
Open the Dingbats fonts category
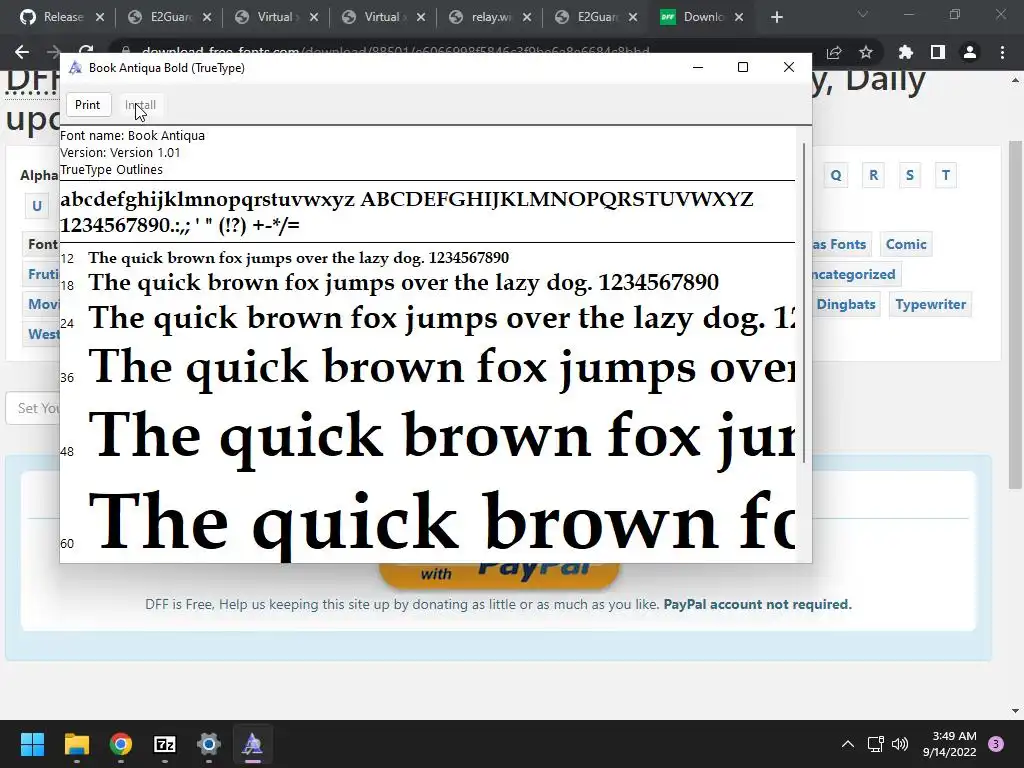845,304
